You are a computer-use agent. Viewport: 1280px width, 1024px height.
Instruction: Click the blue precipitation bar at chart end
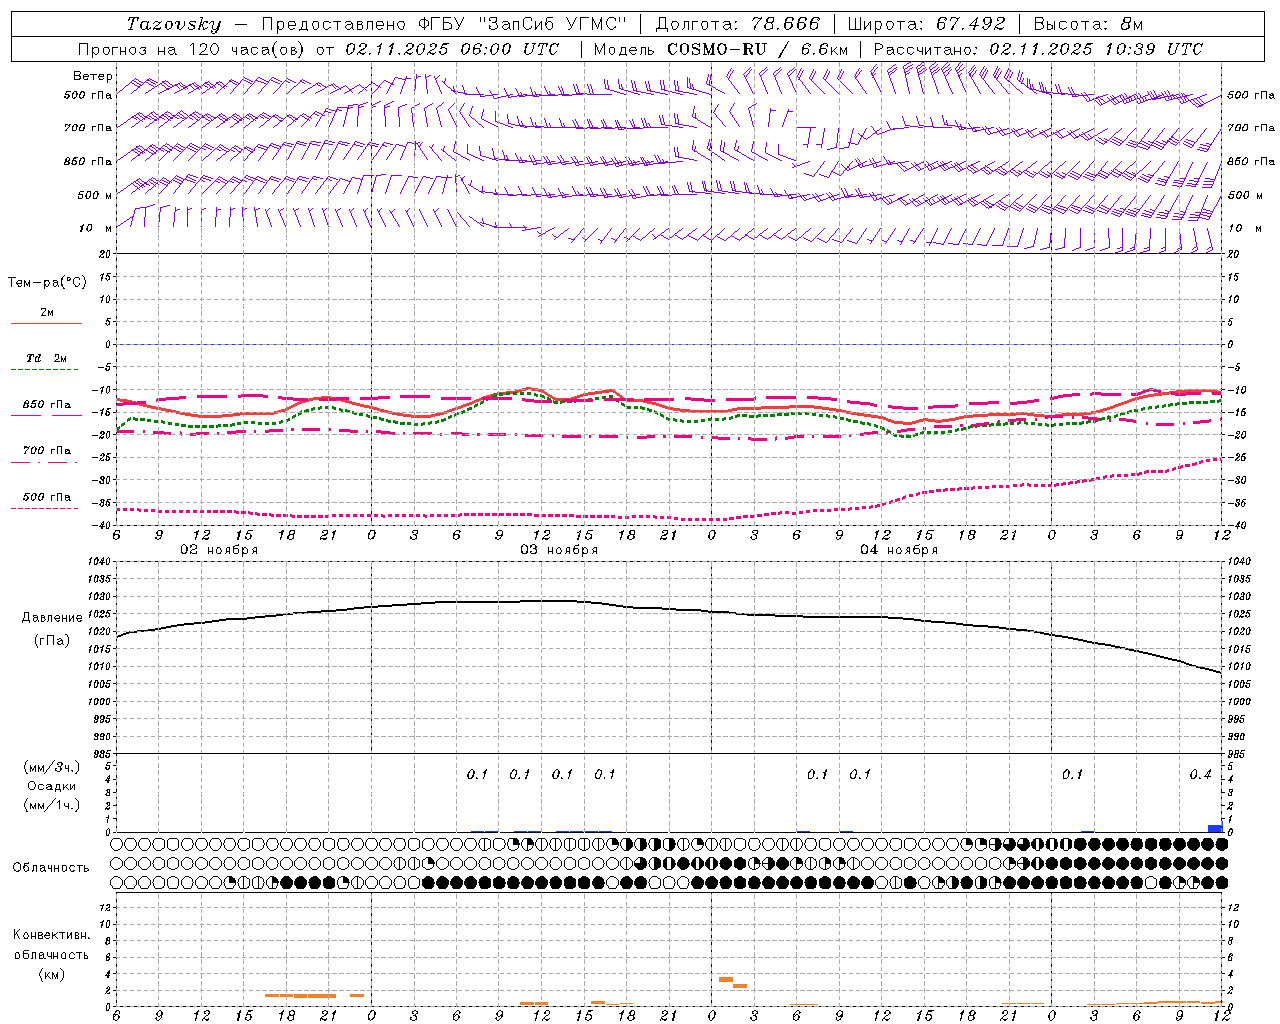(x=1215, y=828)
